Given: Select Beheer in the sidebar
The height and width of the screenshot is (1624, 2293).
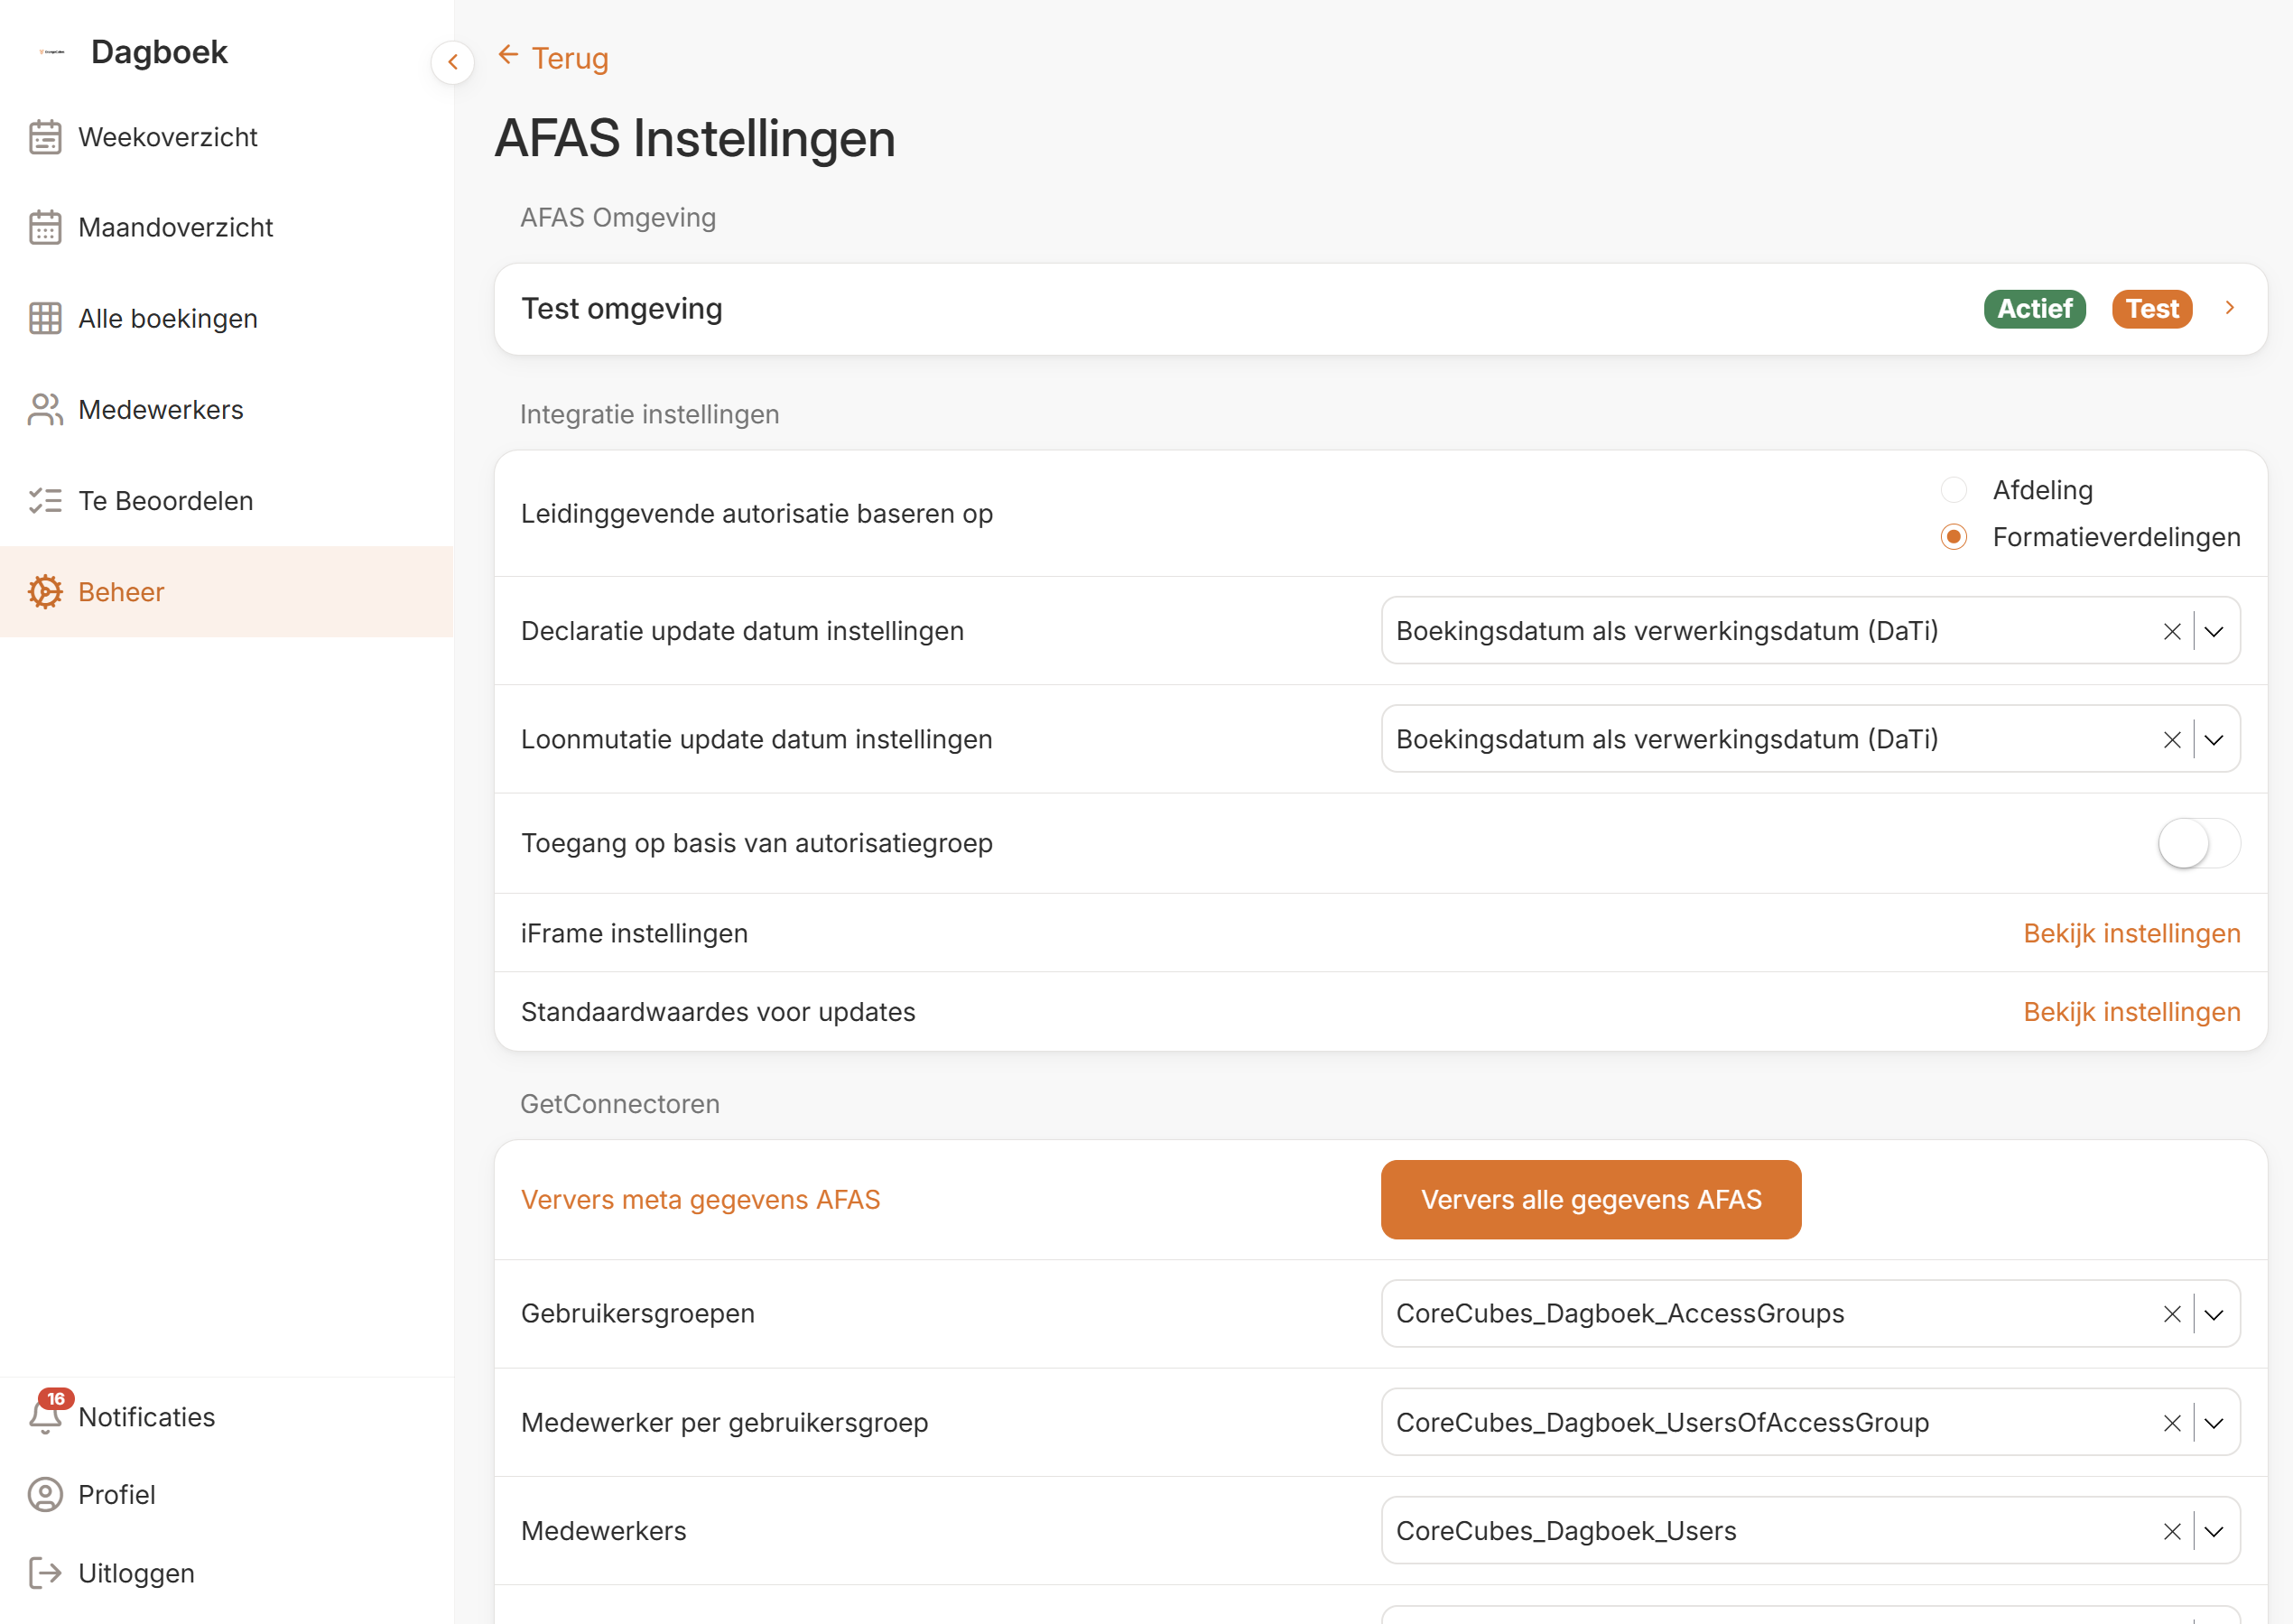Looking at the screenshot, I should click(x=226, y=592).
